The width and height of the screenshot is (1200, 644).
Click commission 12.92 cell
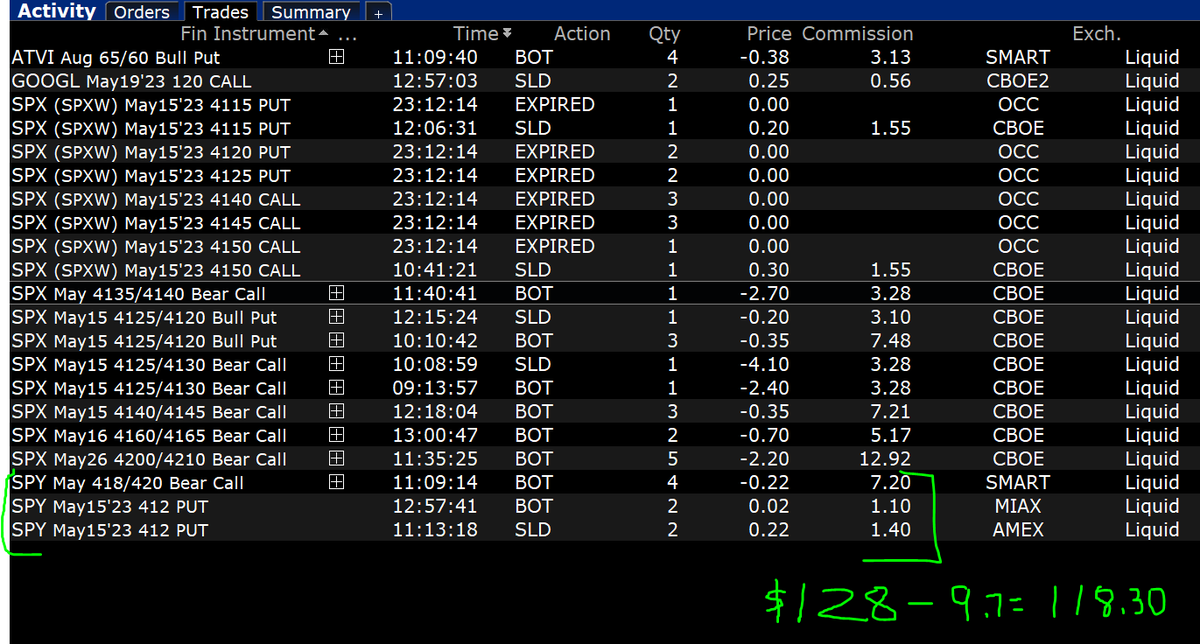pyautogui.click(x=886, y=459)
